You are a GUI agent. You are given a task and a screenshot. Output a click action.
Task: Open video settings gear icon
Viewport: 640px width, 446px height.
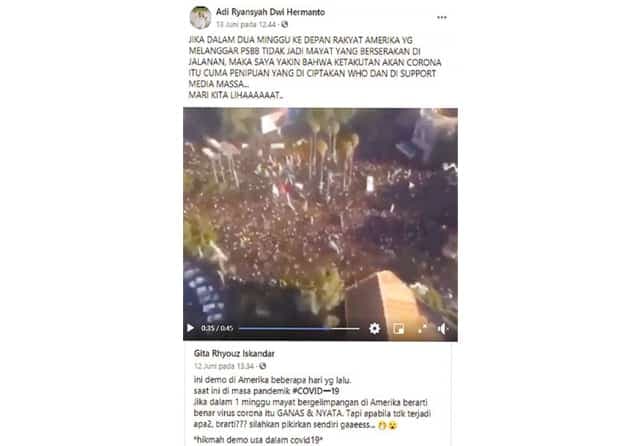pos(374,328)
